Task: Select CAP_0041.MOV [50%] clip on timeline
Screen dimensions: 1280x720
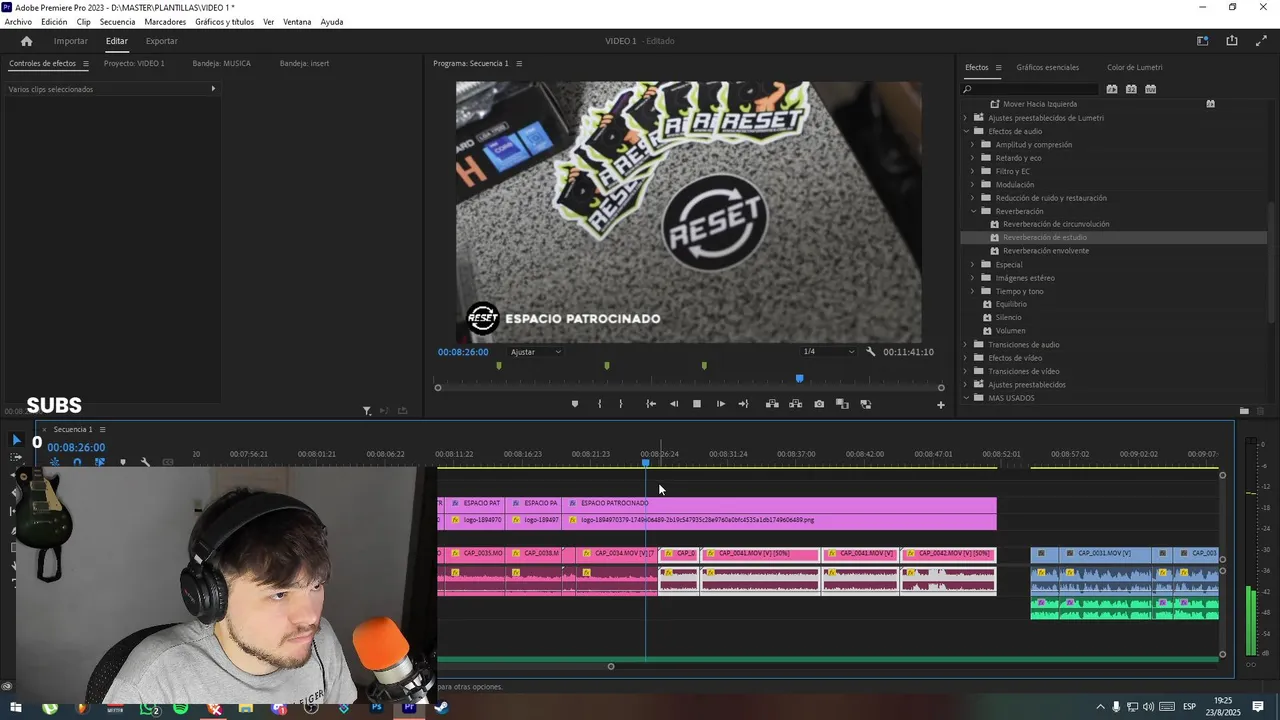Action: [x=760, y=554]
